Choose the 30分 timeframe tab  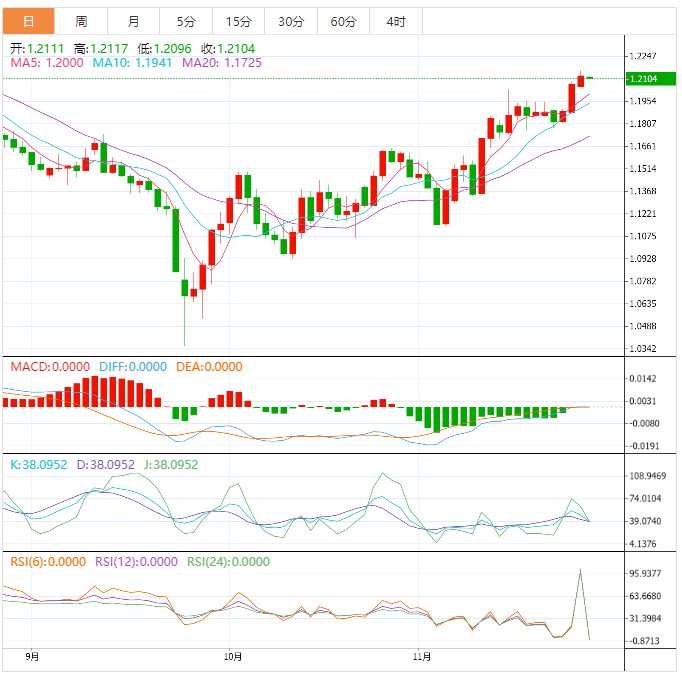tap(291, 21)
